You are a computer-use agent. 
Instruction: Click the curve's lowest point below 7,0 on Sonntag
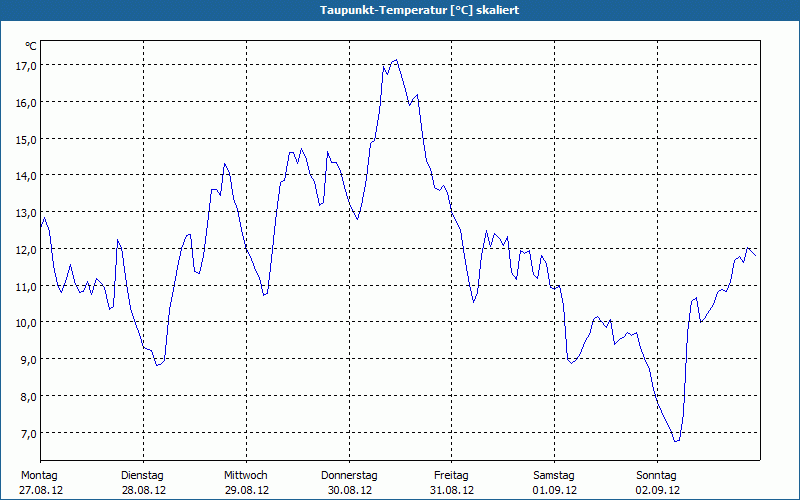click(676, 441)
